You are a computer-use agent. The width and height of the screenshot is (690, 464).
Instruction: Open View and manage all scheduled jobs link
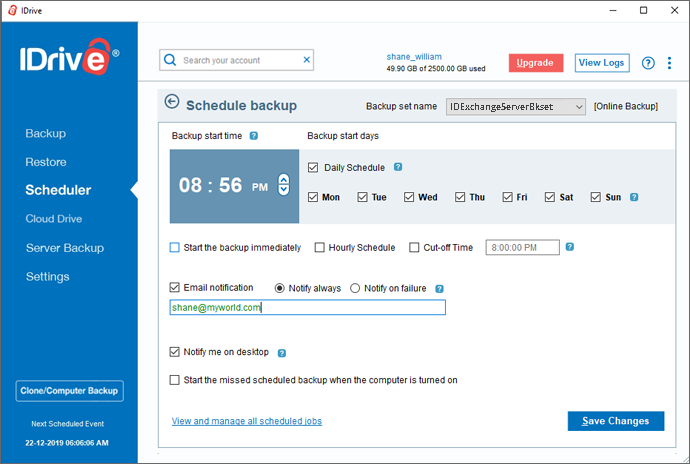tap(246, 421)
